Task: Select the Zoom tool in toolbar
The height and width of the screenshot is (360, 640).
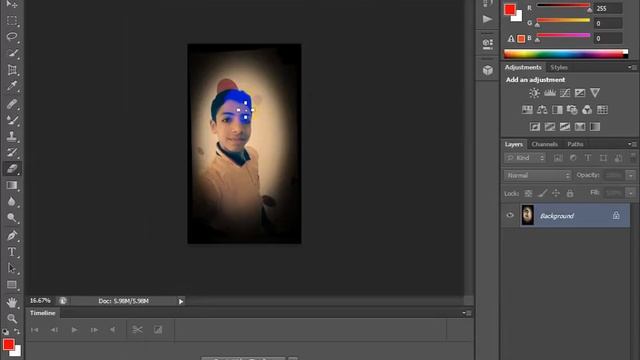Action: [x=12, y=318]
